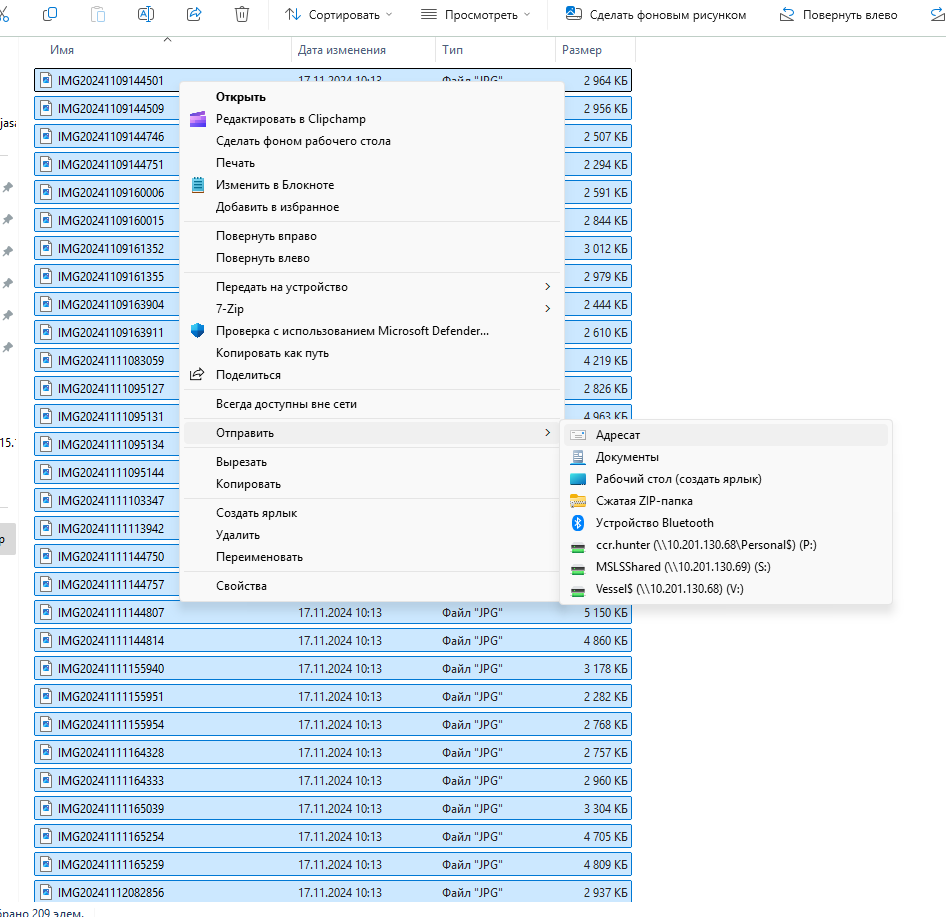946x917 pixels.
Task: Select Сжатая ZIP-папка in the submenu
Action: click(726, 501)
